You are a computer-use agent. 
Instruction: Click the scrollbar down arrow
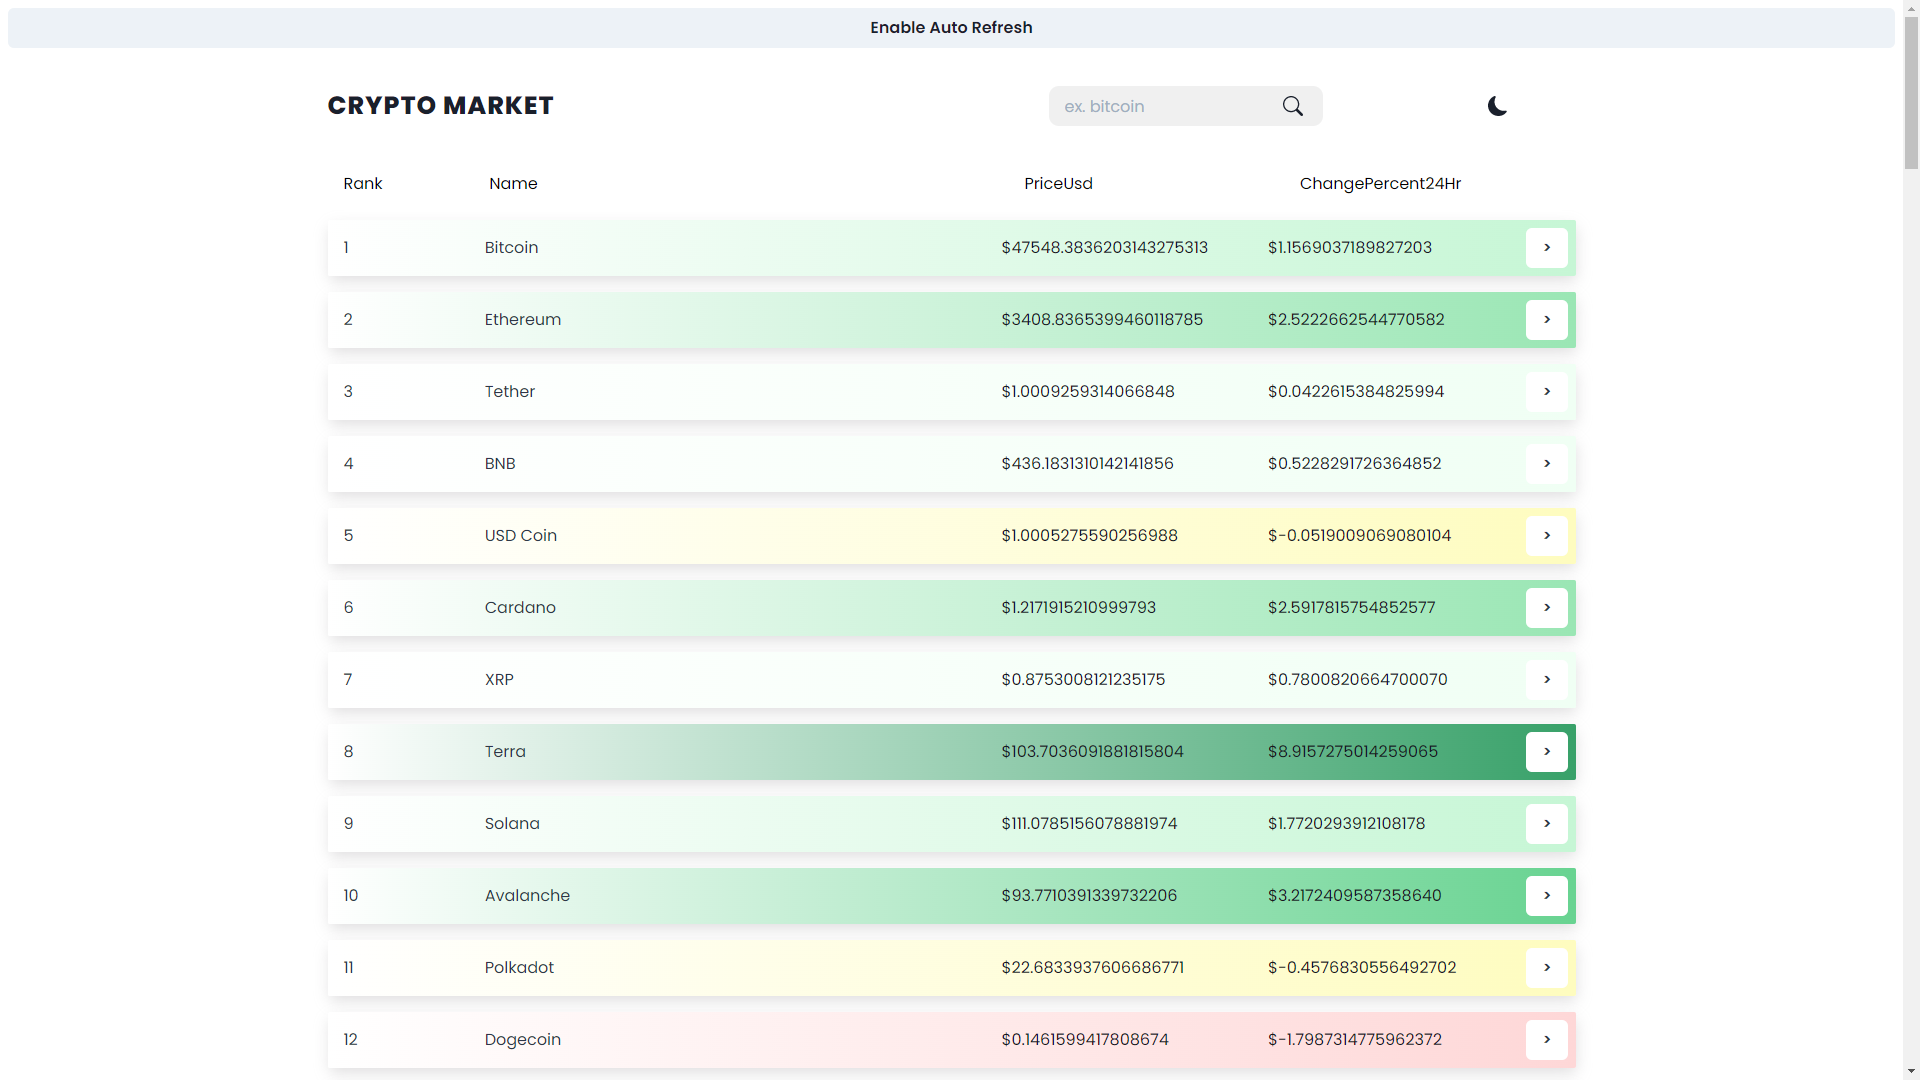tap(1911, 1071)
